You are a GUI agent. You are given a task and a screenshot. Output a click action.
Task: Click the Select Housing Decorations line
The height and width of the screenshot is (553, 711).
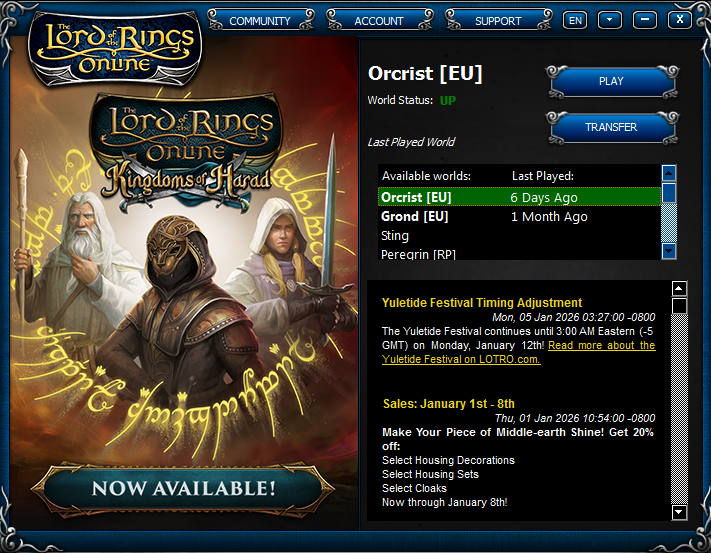point(448,461)
